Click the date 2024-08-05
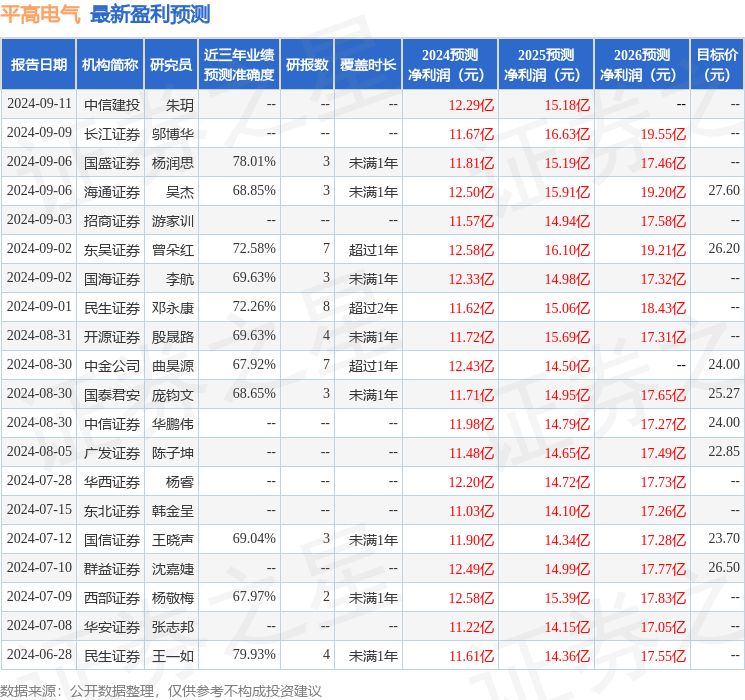Viewport: 745px width, 700px height. click(x=39, y=451)
